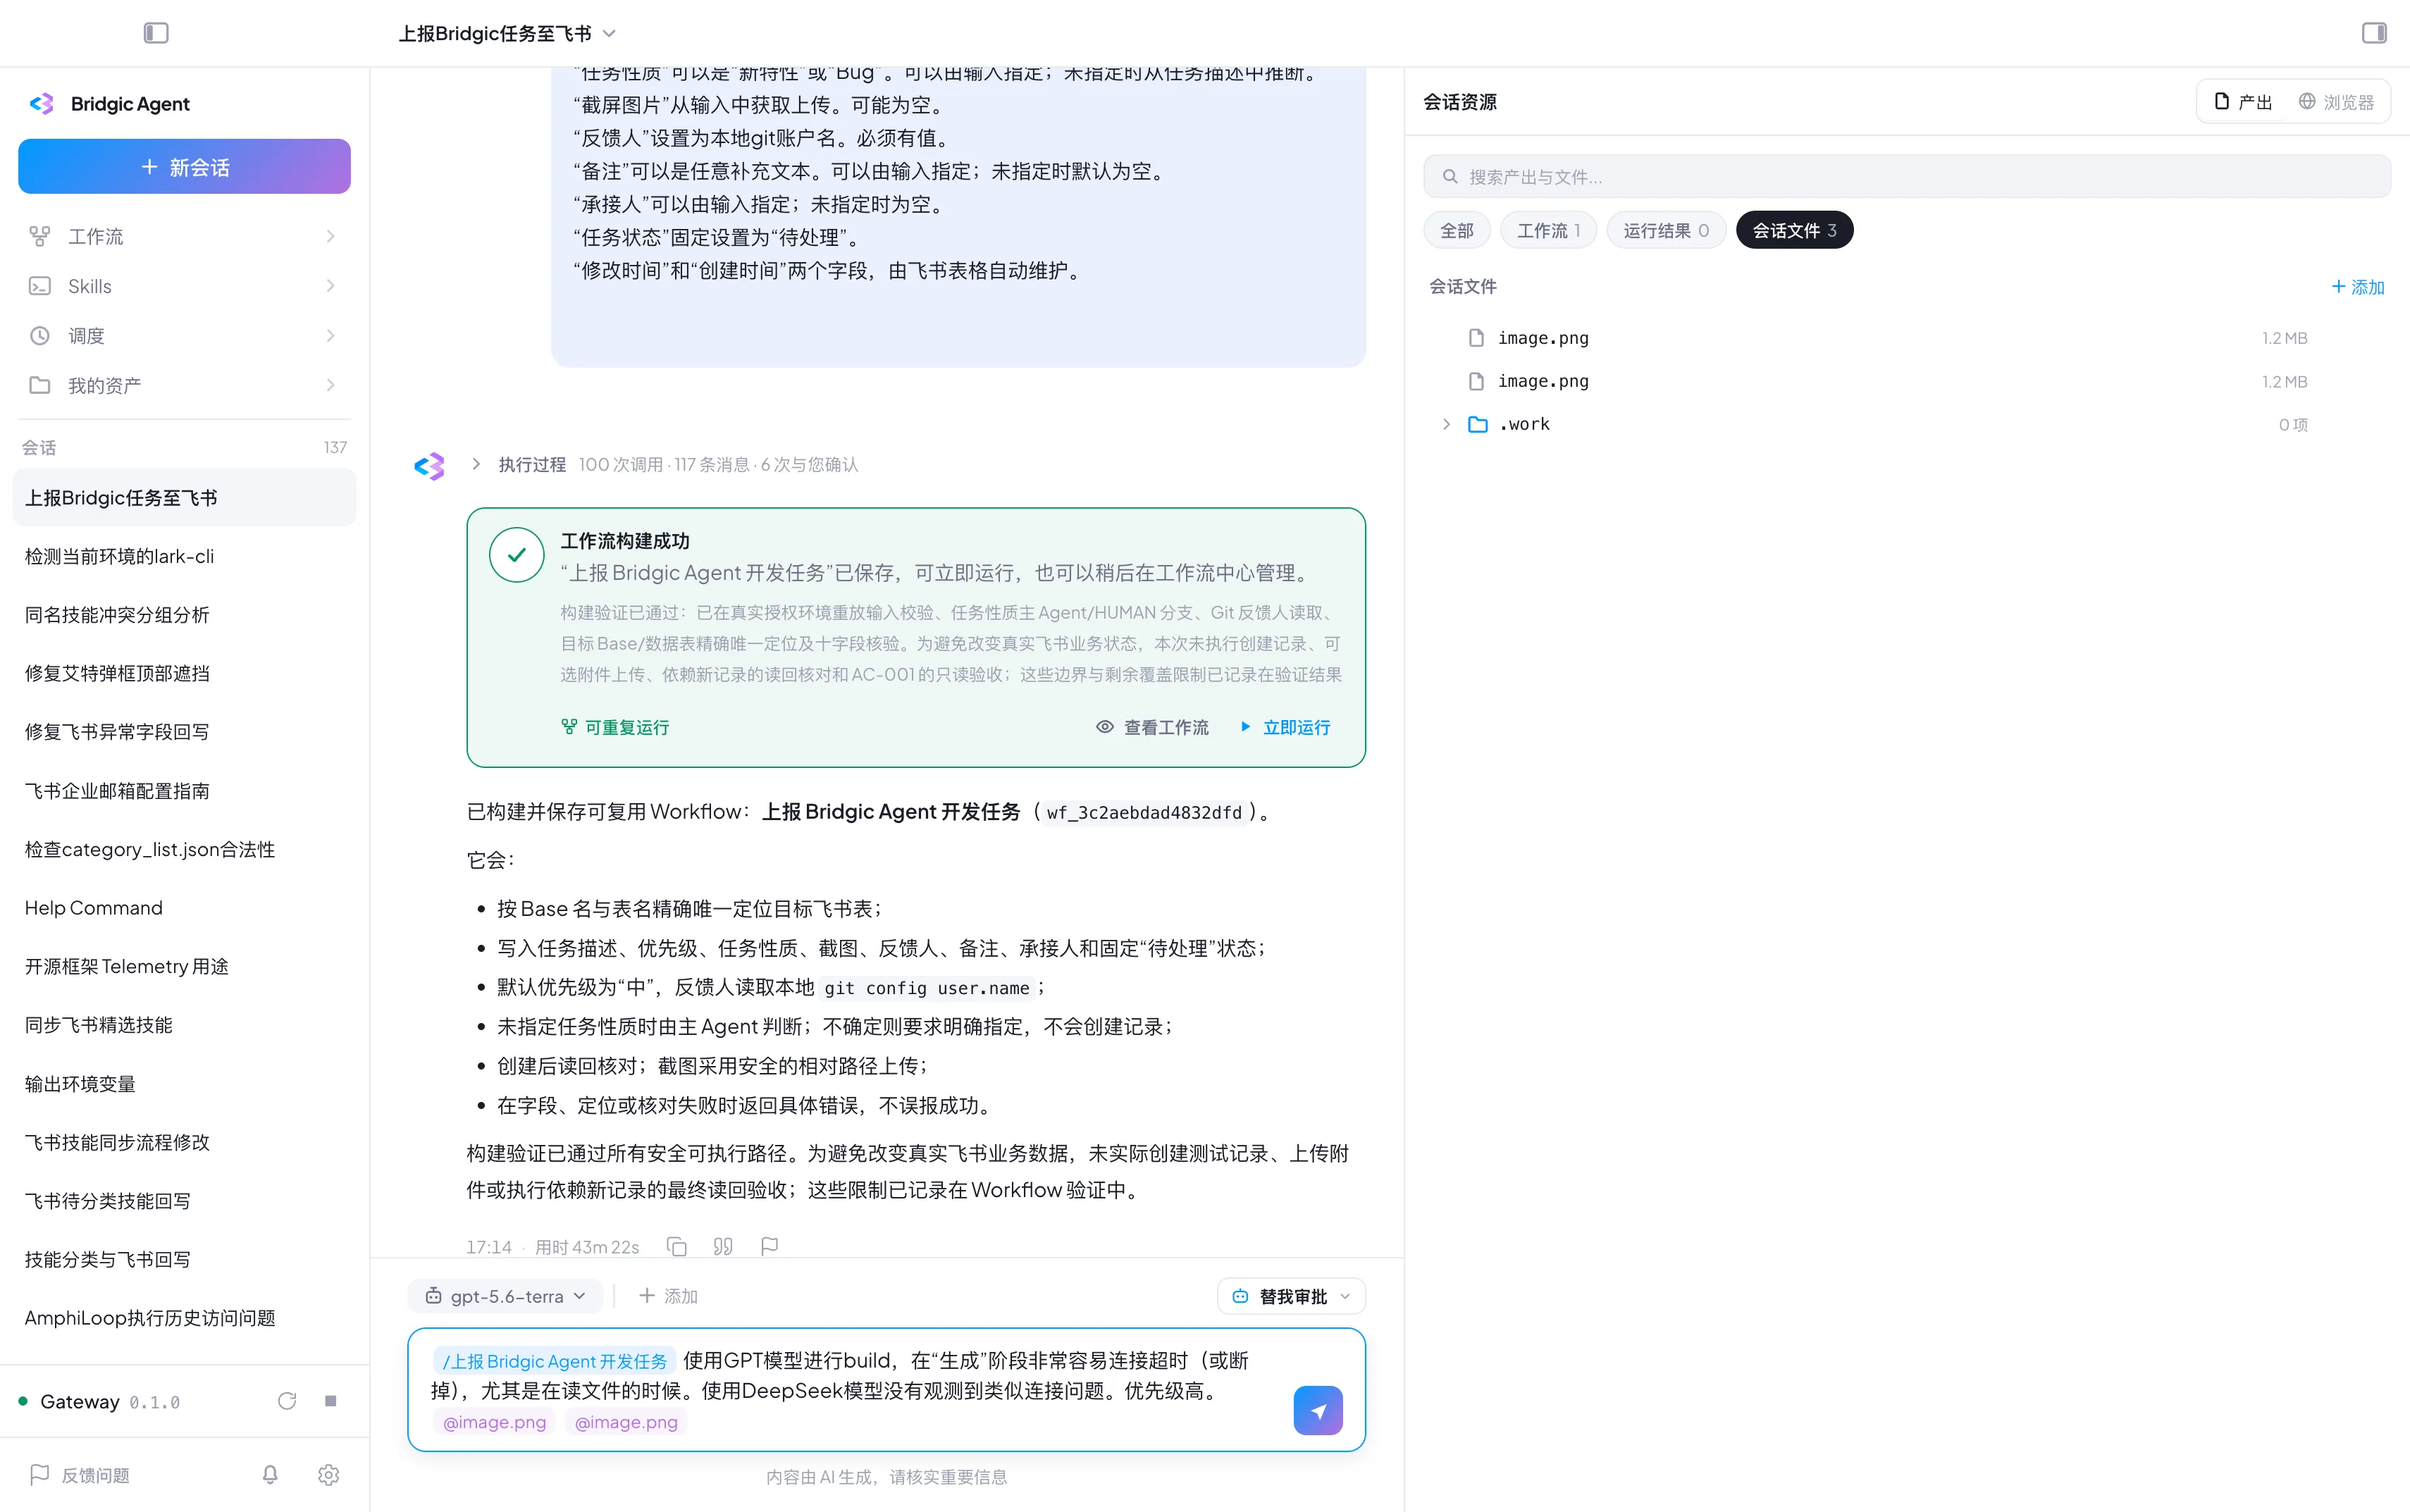
Task: Select the 工作流 1 filter tab
Action: click(x=1548, y=231)
